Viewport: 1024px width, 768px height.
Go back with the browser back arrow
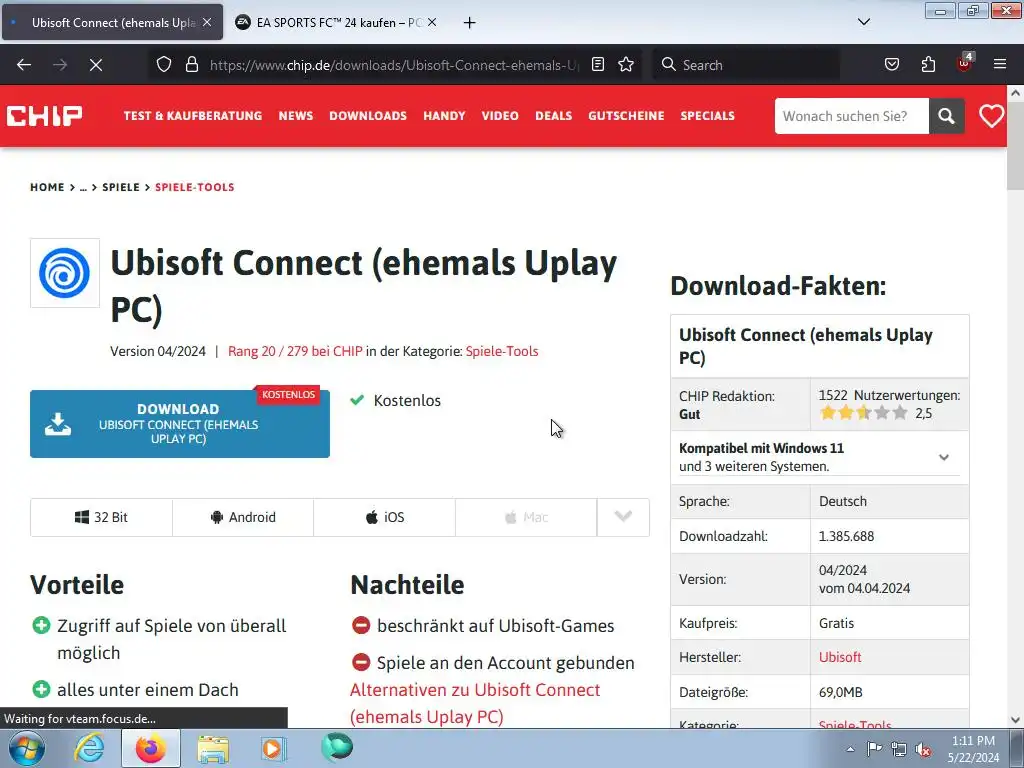pyautogui.click(x=24, y=65)
